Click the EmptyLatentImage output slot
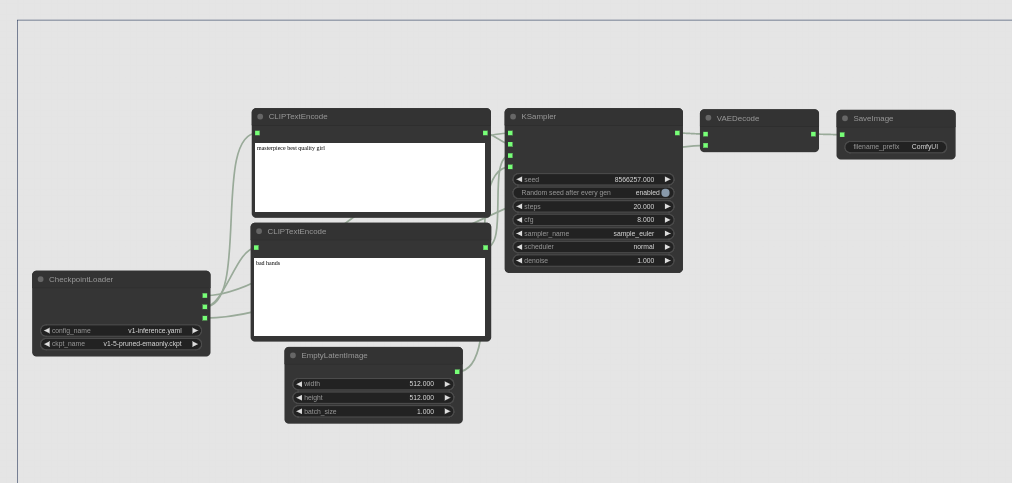The width and height of the screenshot is (1012, 483). [457, 372]
